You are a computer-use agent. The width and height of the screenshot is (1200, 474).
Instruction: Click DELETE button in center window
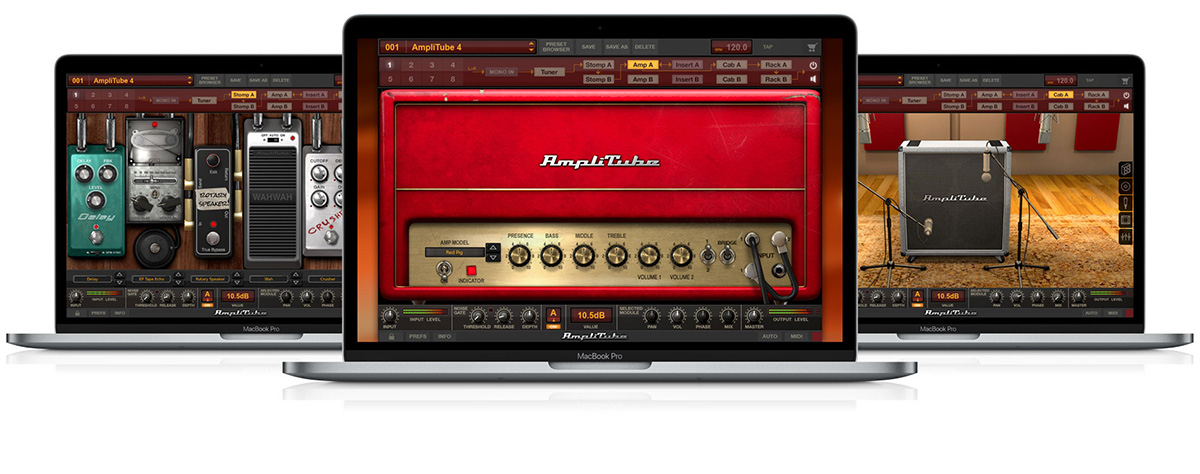tap(645, 47)
